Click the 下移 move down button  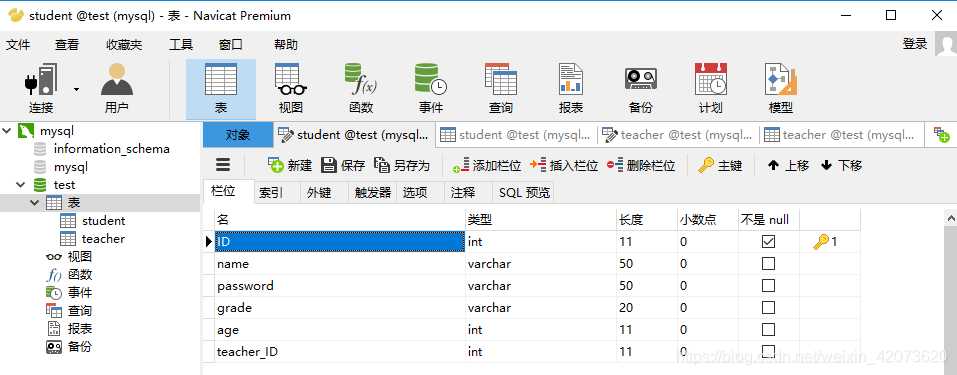(x=841, y=165)
